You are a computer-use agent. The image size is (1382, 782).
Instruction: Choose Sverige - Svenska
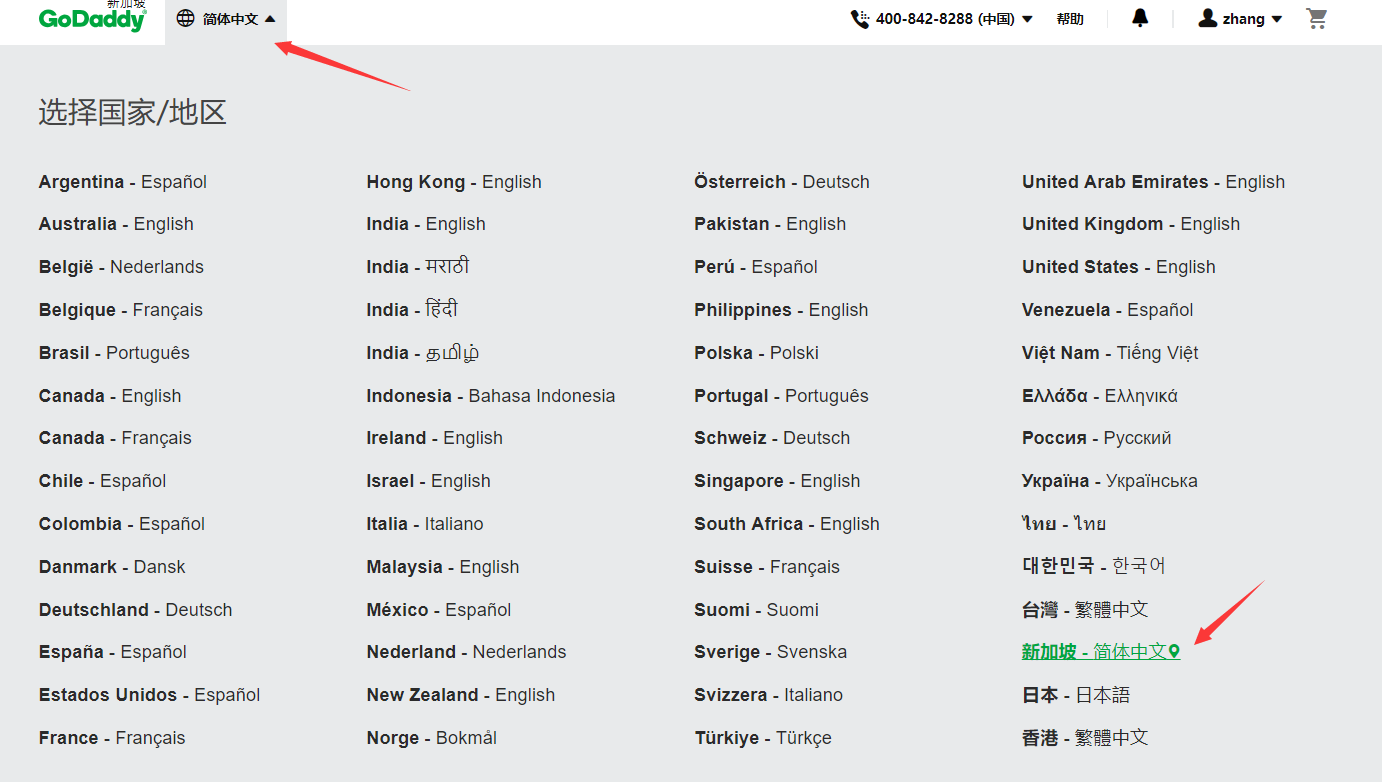771,652
